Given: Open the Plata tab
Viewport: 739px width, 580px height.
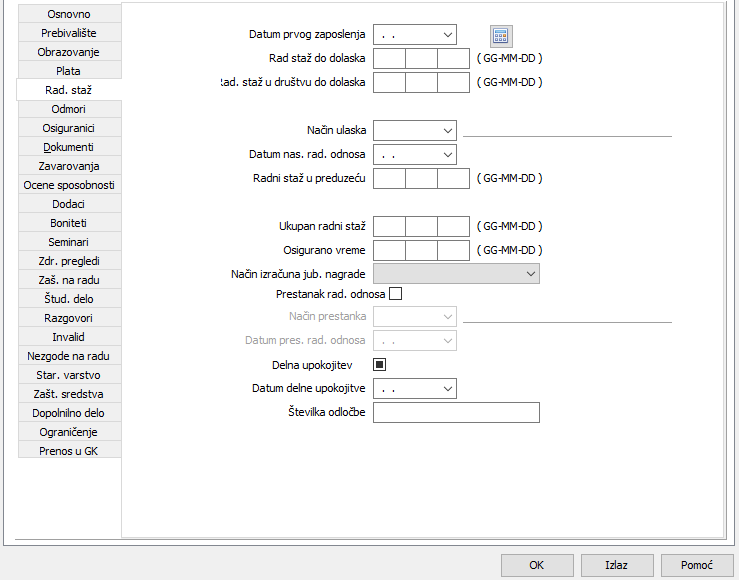Looking at the screenshot, I should tap(69, 71).
